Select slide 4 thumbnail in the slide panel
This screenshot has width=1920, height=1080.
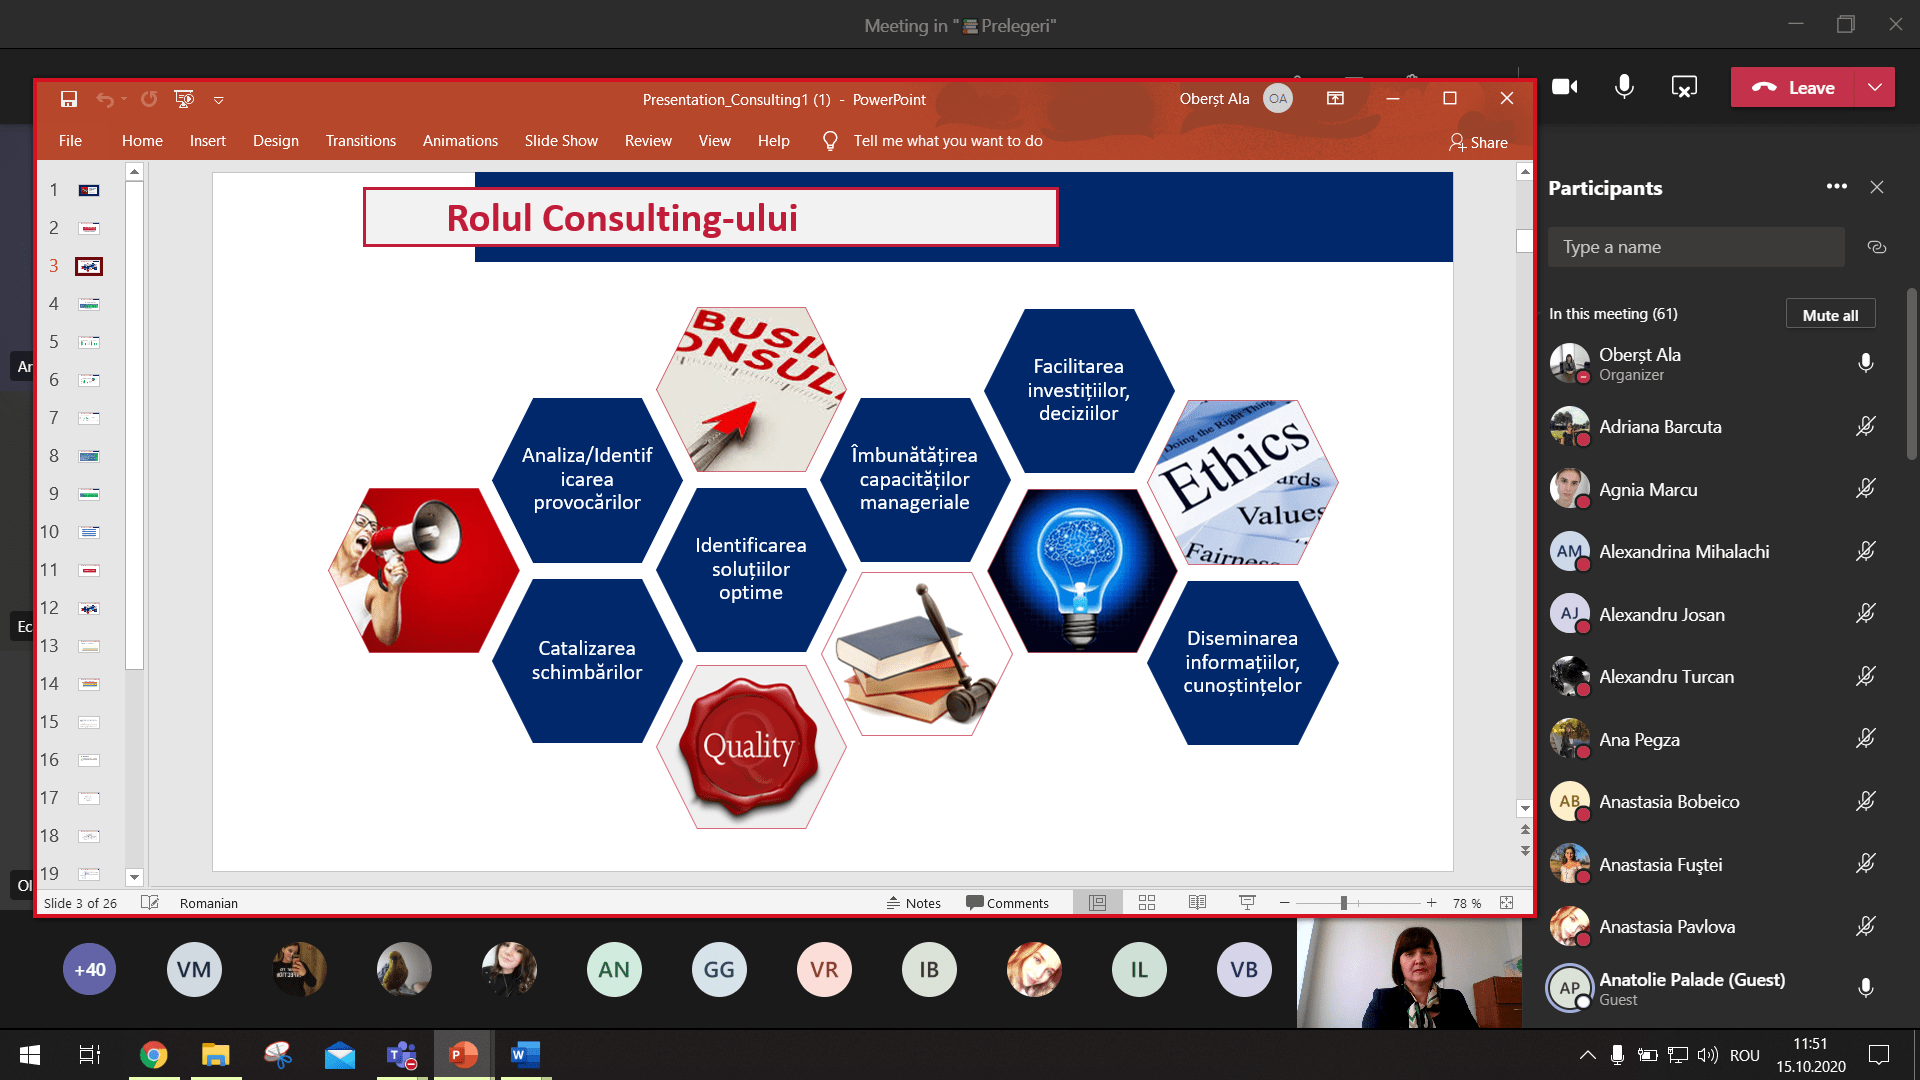[x=89, y=304]
